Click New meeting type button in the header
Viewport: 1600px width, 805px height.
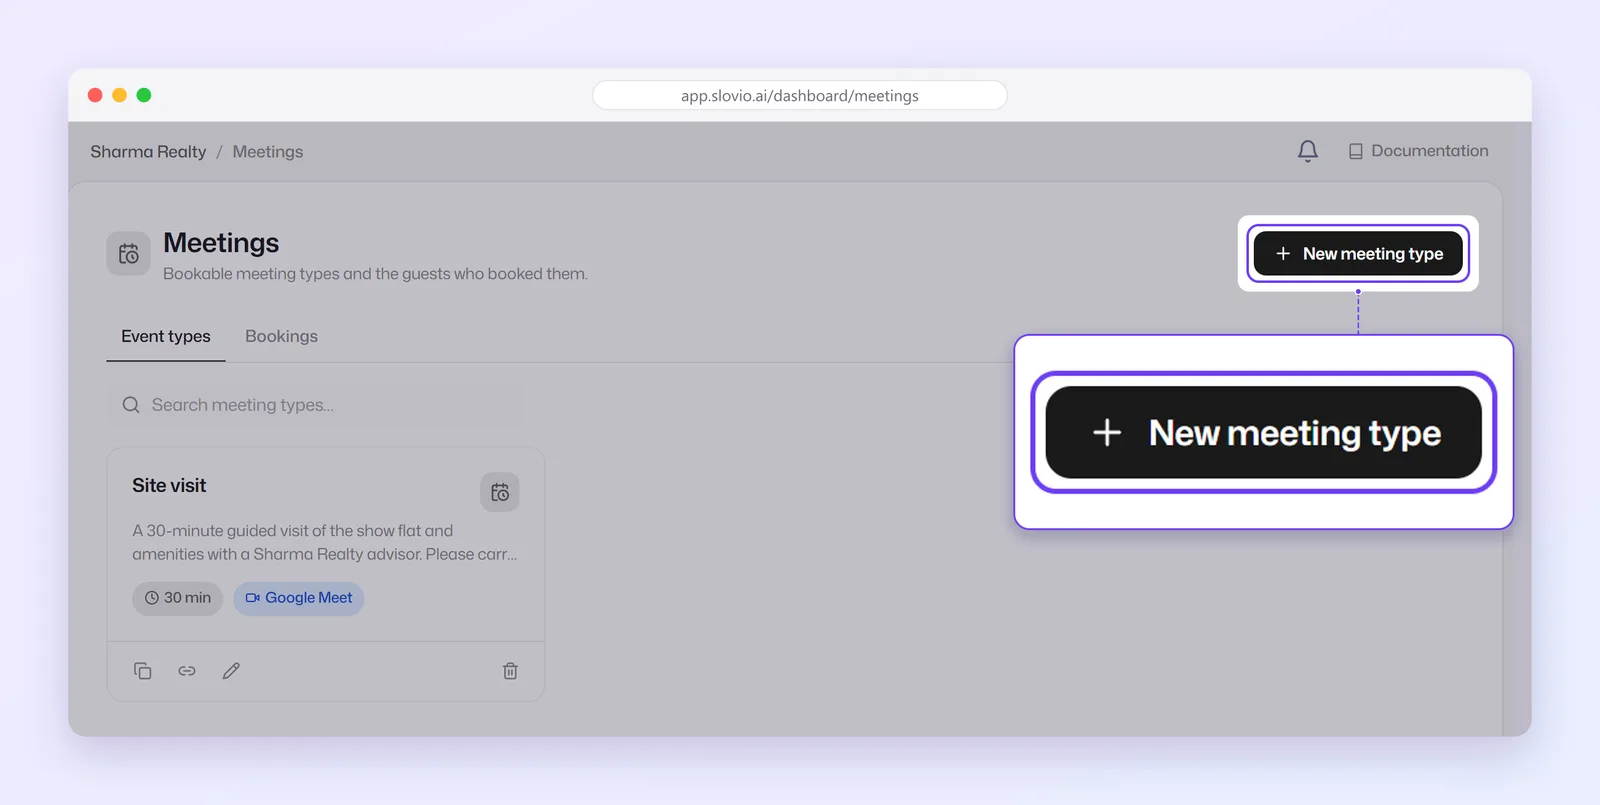[x=1358, y=254]
